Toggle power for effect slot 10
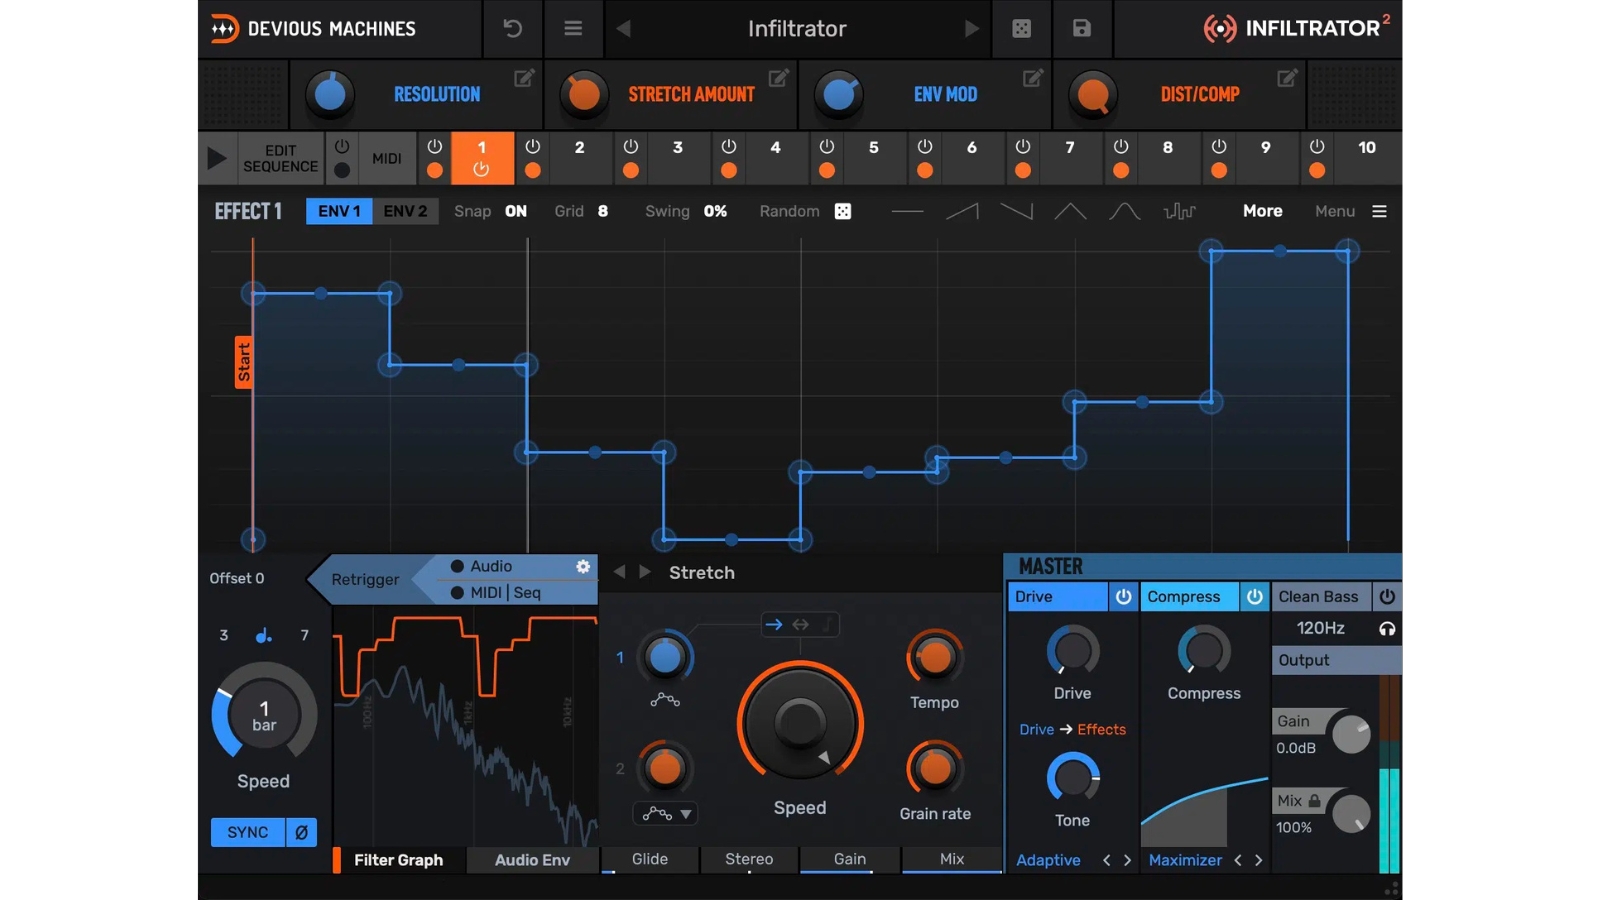This screenshot has height=900, width=1600. click(1317, 147)
